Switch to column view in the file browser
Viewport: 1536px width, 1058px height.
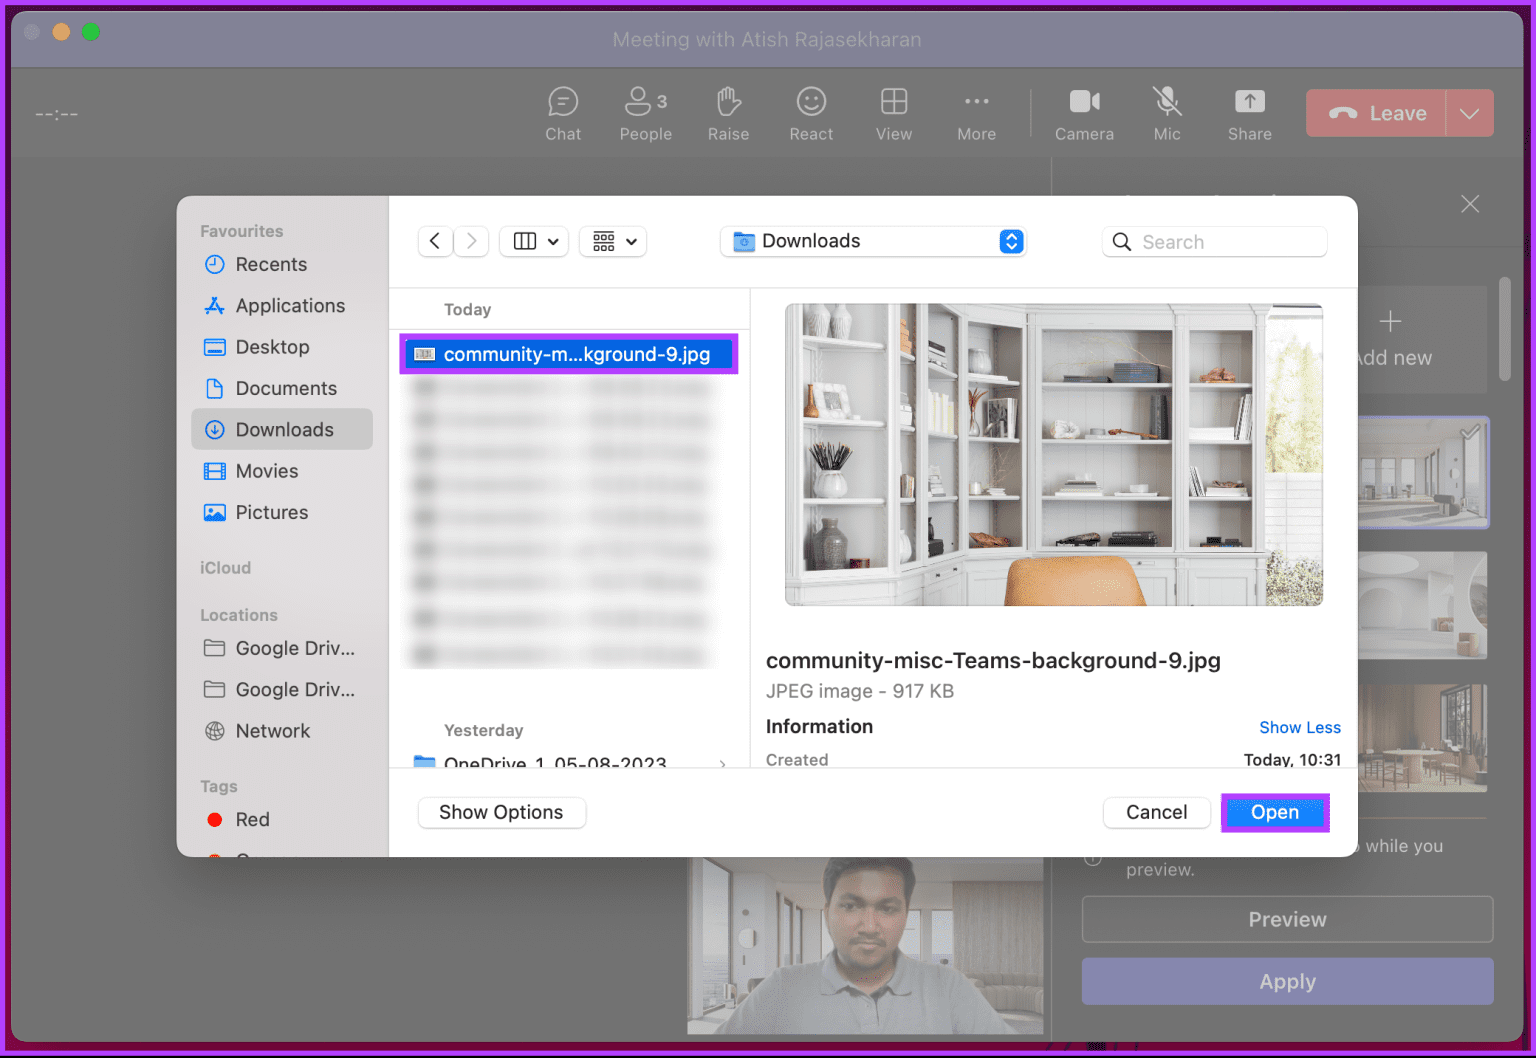point(524,241)
